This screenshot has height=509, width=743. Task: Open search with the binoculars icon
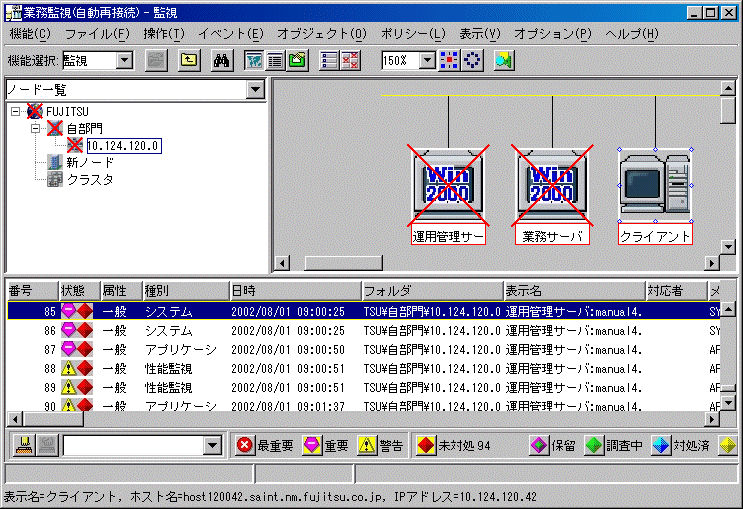[222, 61]
